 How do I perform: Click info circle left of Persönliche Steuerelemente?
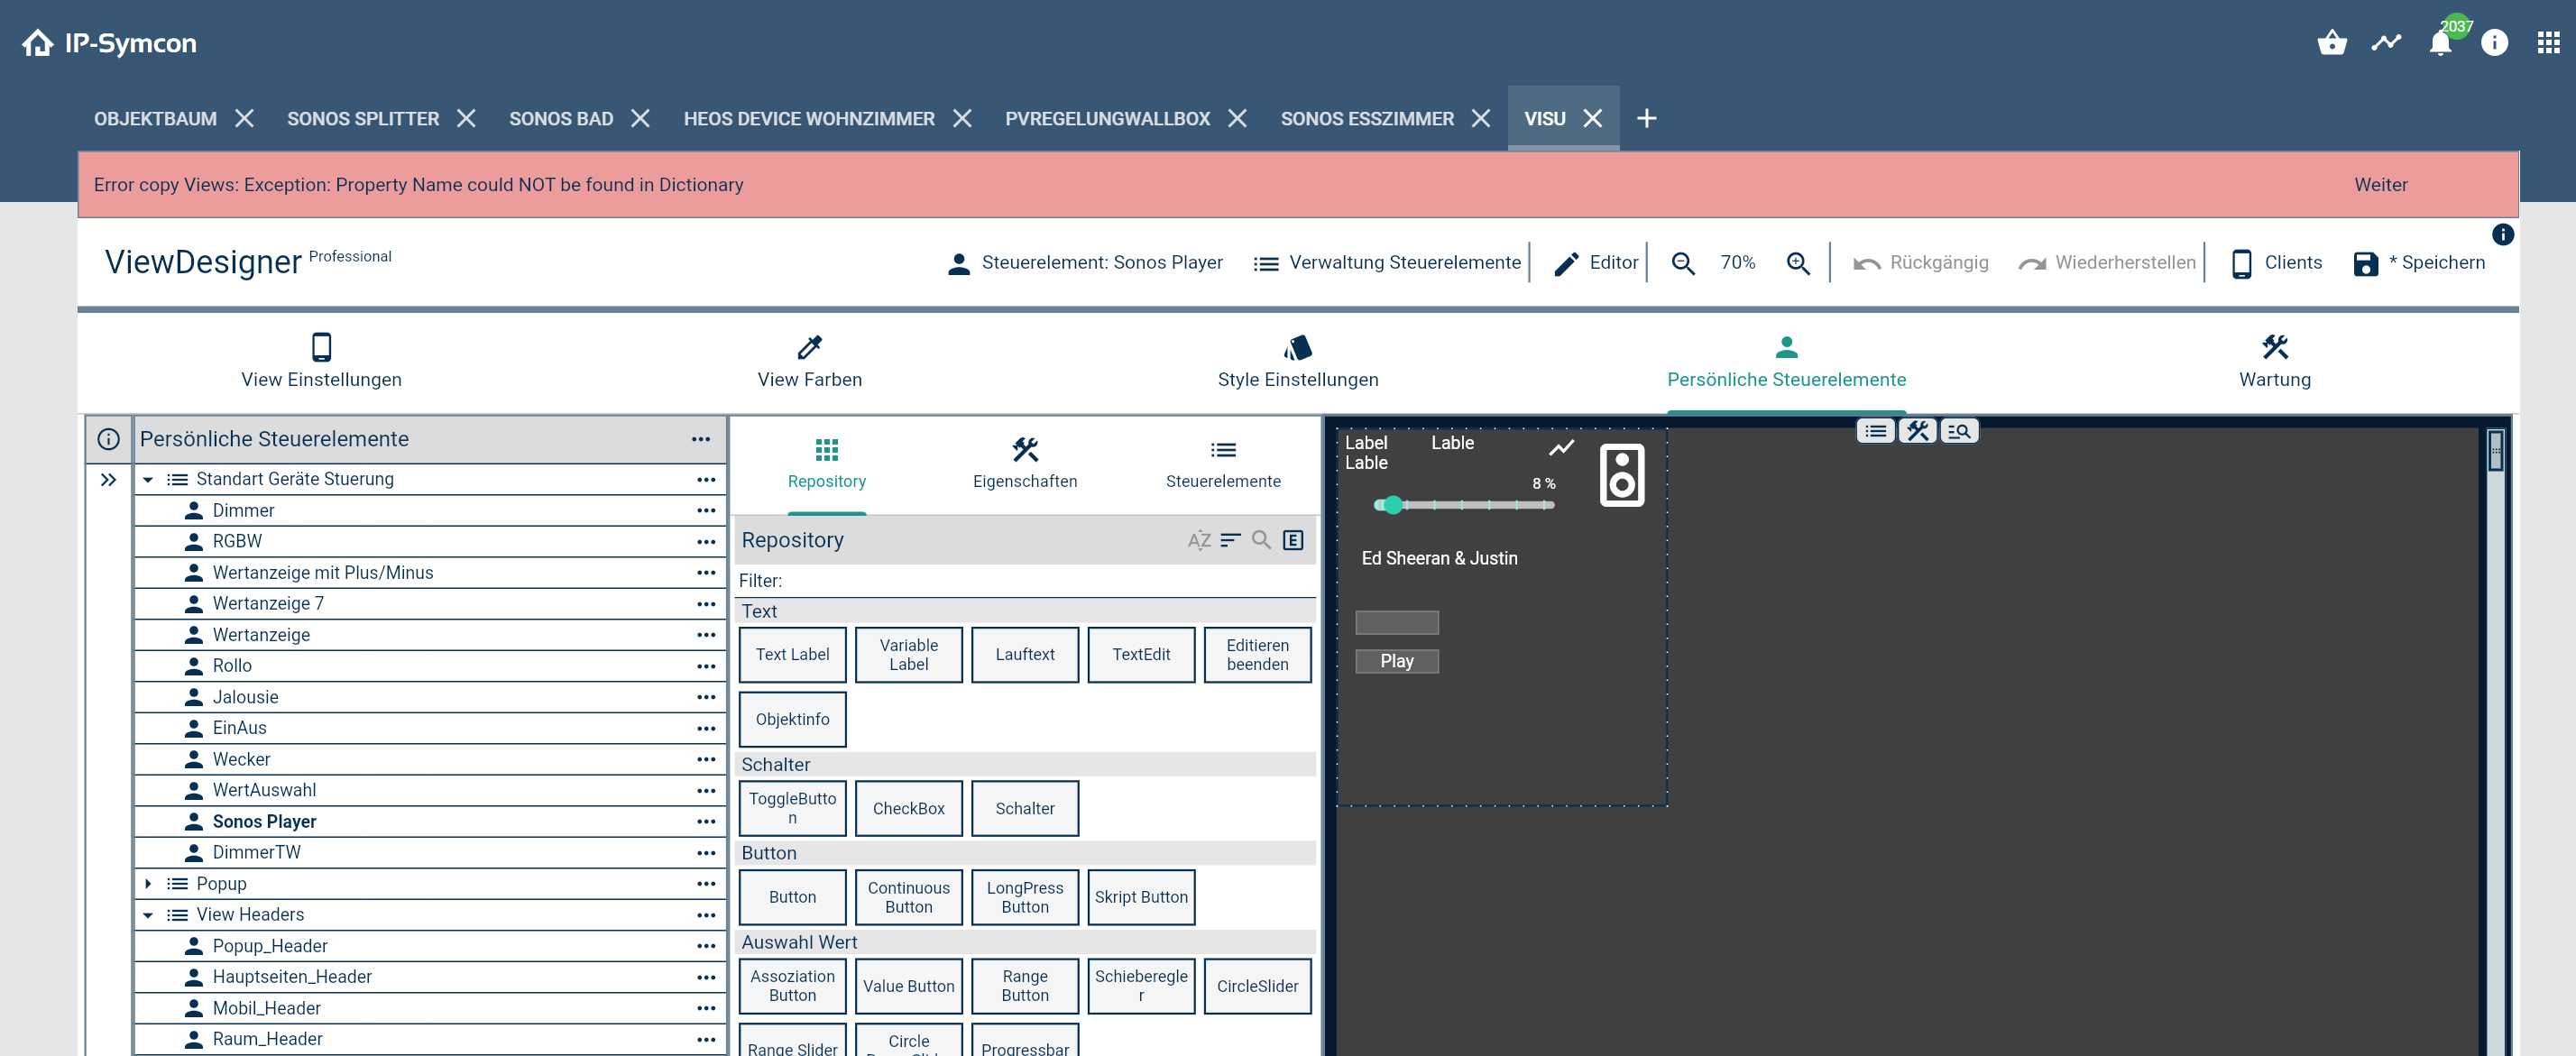pyautogui.click(x=108, y=439)
